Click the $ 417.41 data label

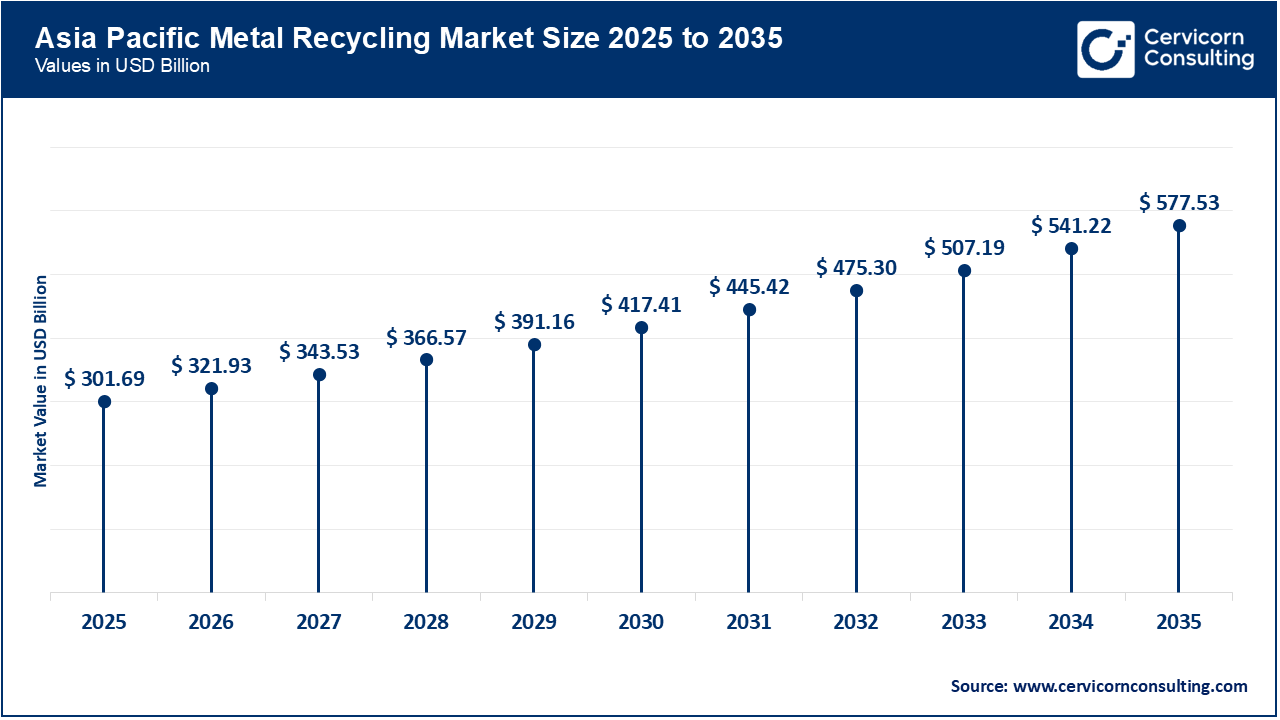642,304
